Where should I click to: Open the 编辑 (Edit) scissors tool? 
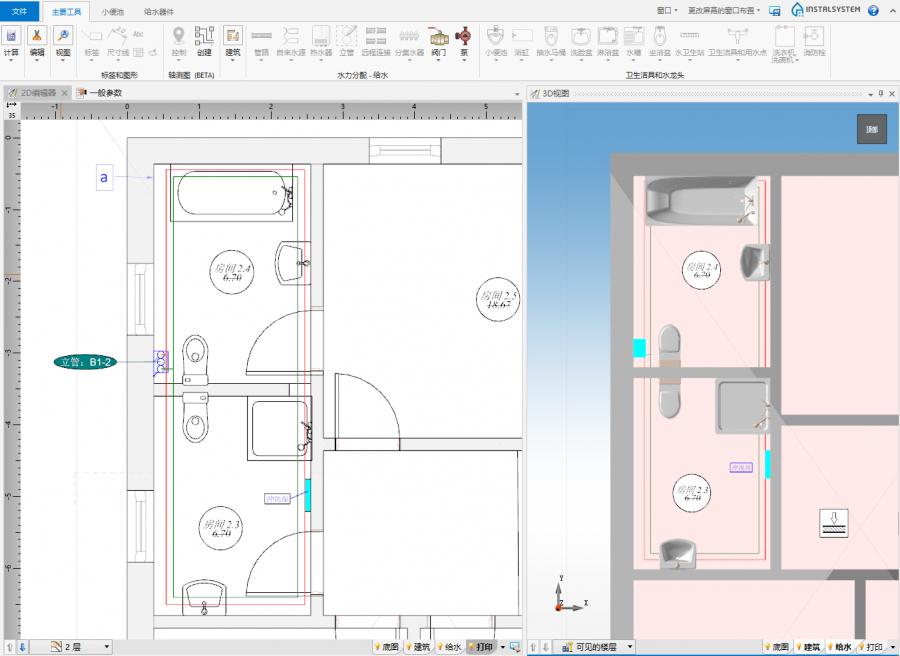coord(37,37)
